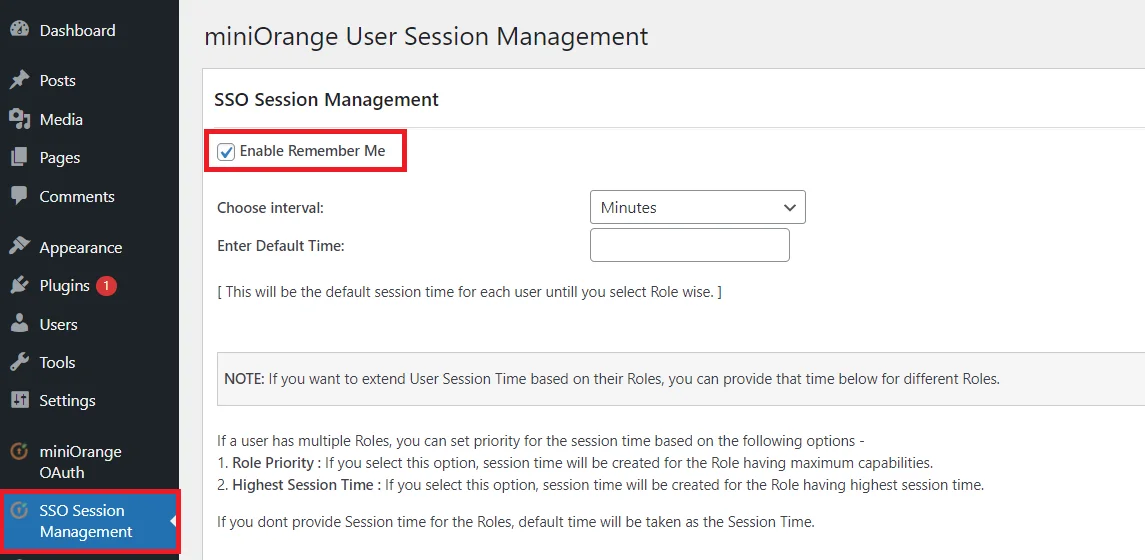
Task: Select the SSO Session Management menu item
Action: coord(89,521)
